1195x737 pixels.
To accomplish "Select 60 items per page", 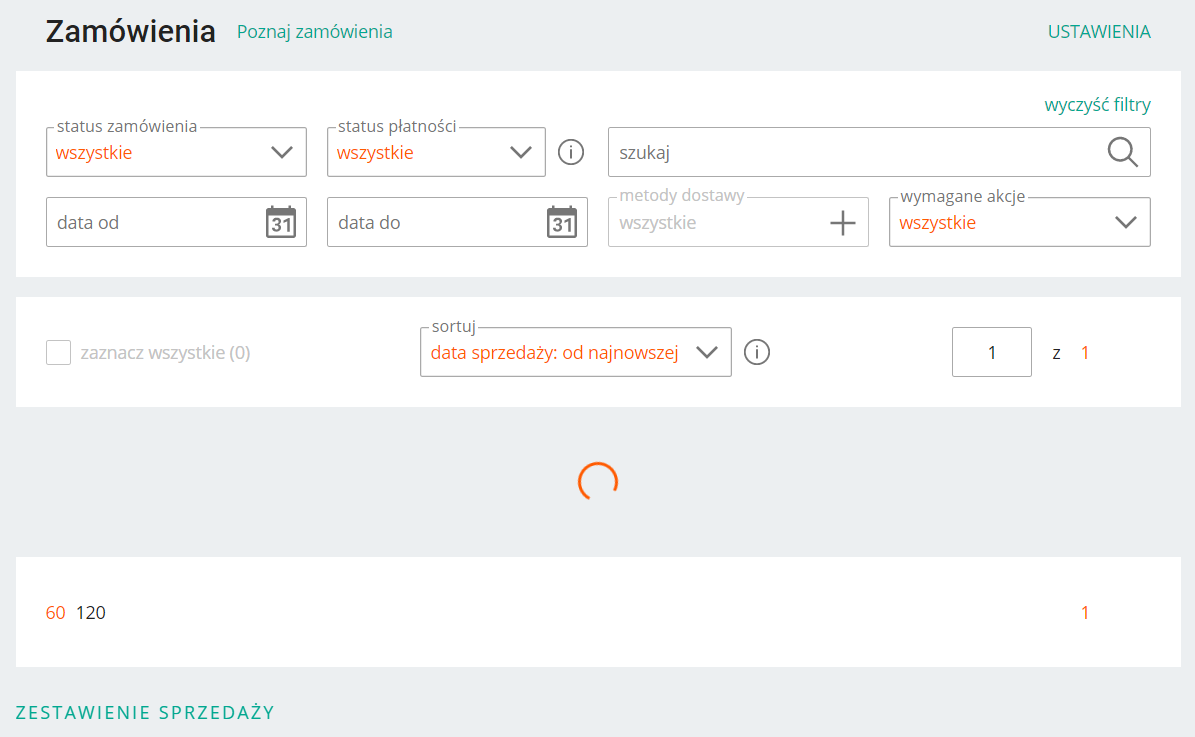I will click(x=56, y=613).
